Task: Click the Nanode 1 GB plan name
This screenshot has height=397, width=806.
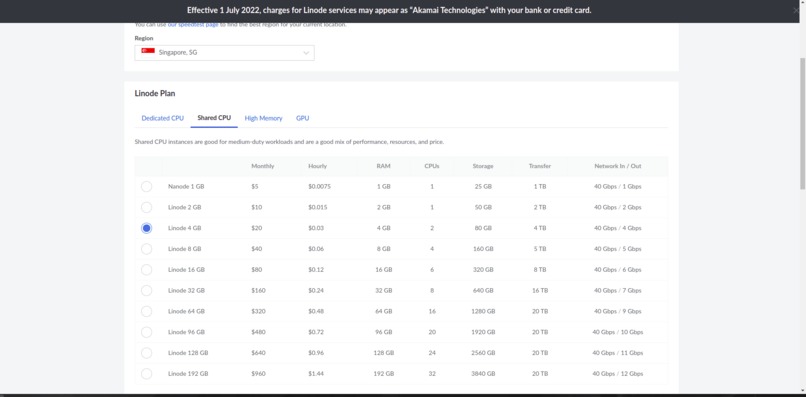Action: pyautogui.click(x=186, y=187)
